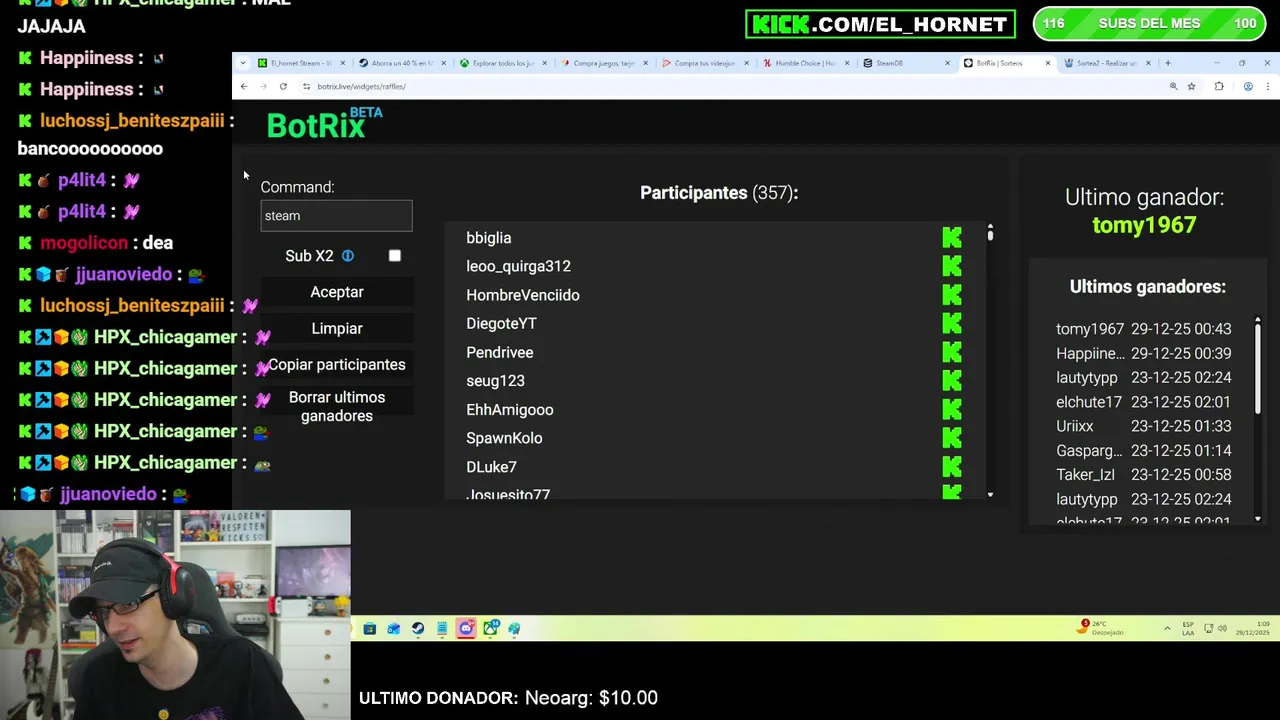Click winner row elchute17 23-12-25 02:01
Image resolution: width=1280 pixels, height=720 pixels.
click(1143, 402)
